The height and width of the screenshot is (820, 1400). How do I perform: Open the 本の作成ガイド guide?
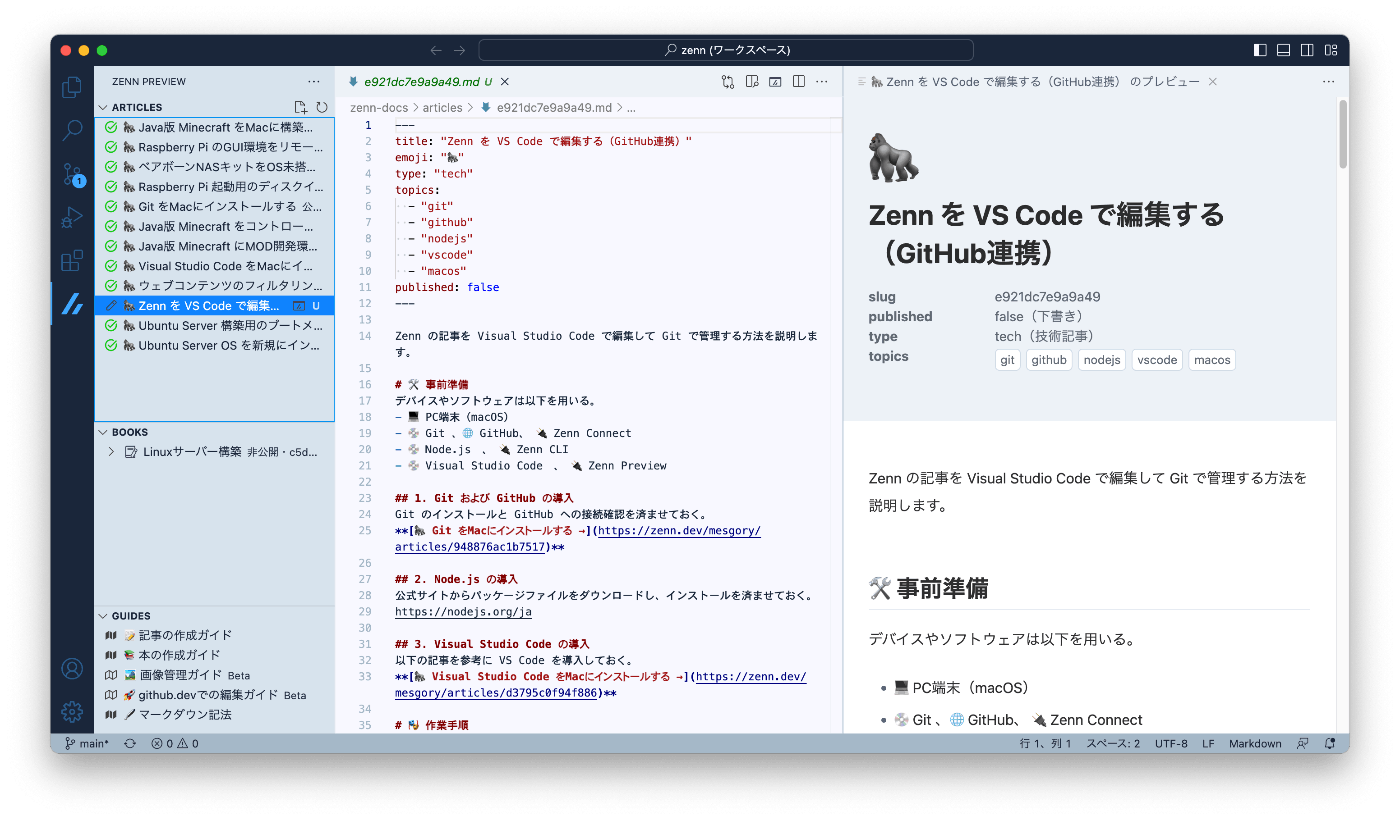[x=215, y=655]
